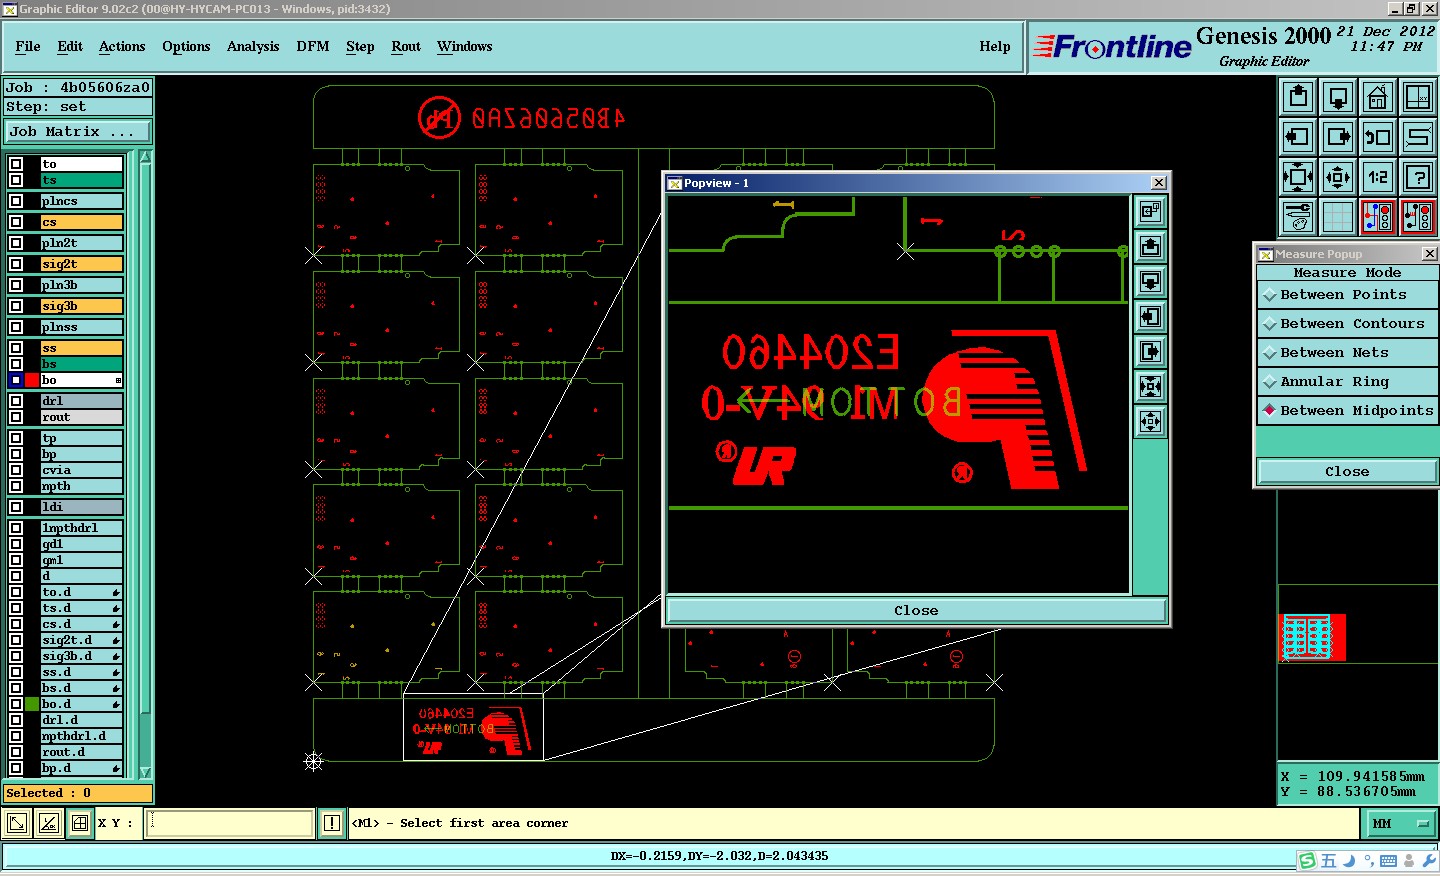This screenshot has height=876, width=1440.
Task: Click the S-shaped rout path icon
Action: pyautogui.click(x=1418, y=137)
